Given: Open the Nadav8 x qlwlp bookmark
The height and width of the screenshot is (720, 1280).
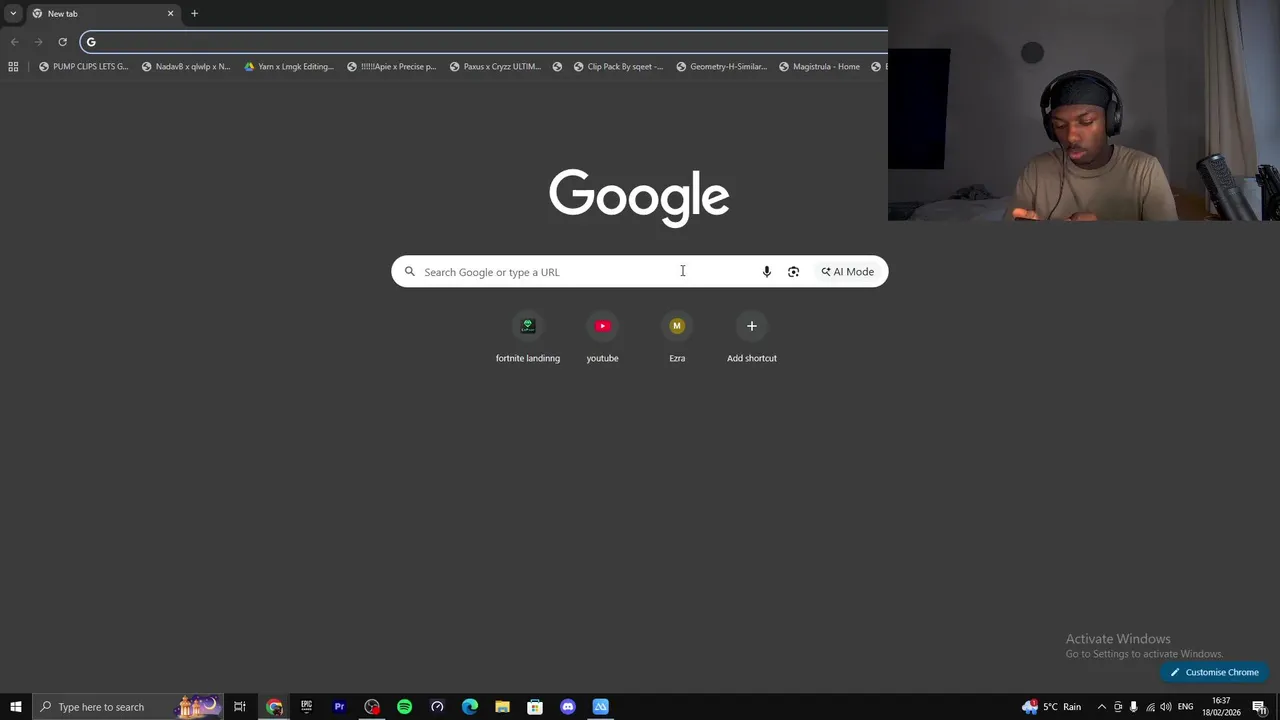Looking at the screenshot, I should (x=186, y=67).
